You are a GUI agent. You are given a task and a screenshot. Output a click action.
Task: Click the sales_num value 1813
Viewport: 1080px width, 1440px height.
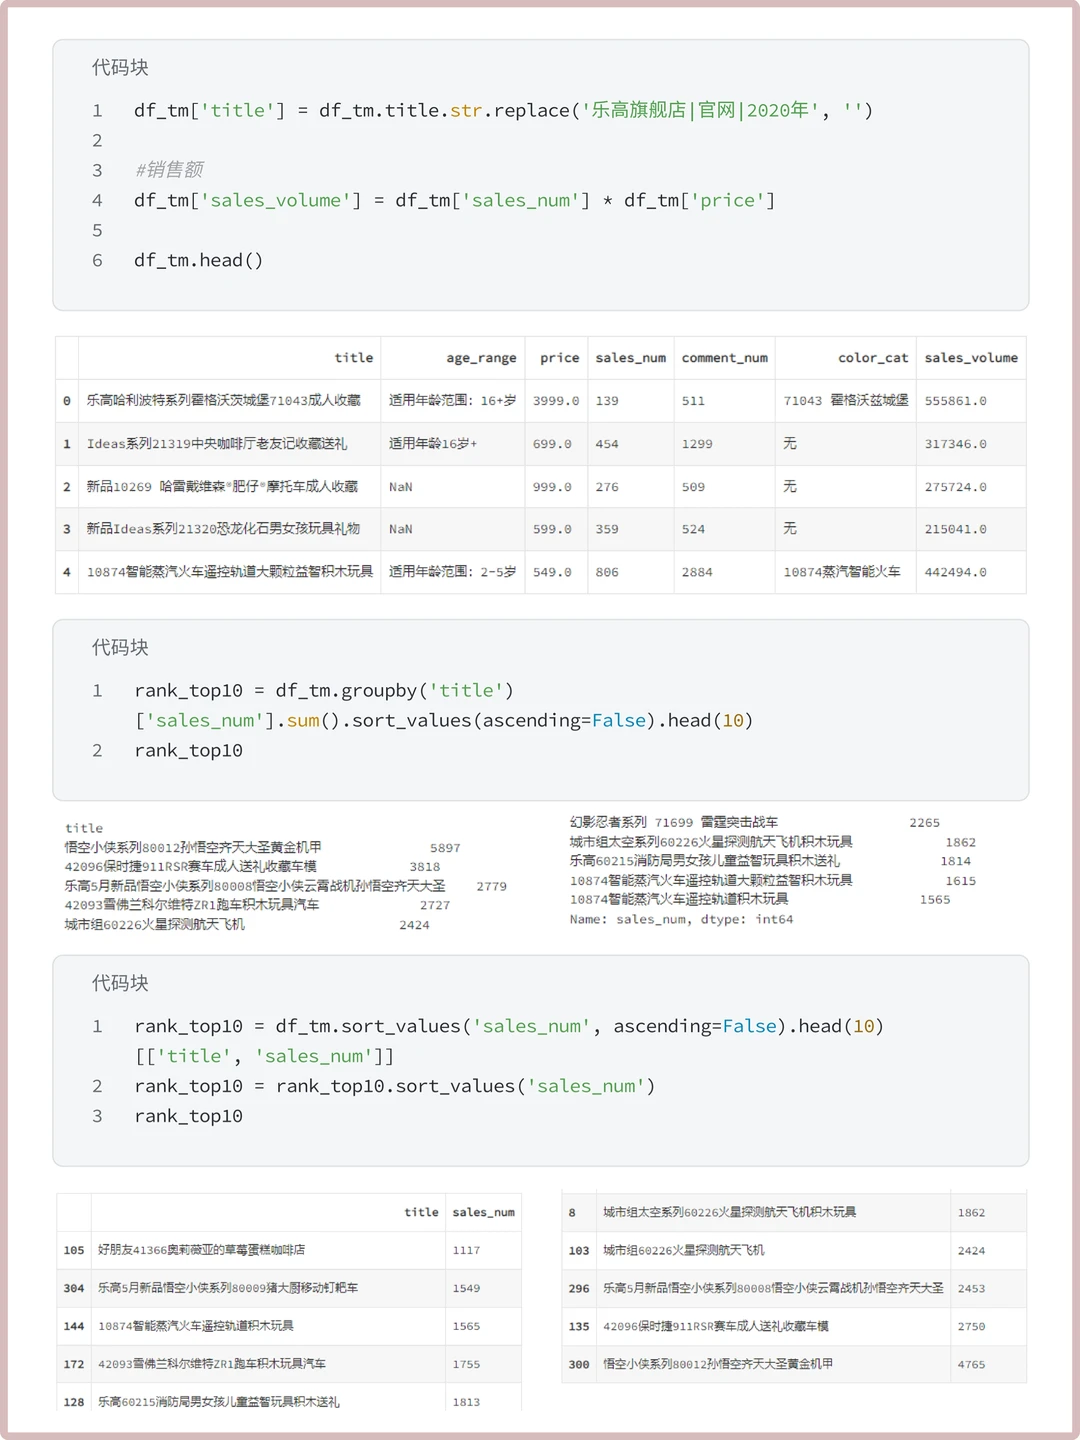click(x=466, y=1402)
